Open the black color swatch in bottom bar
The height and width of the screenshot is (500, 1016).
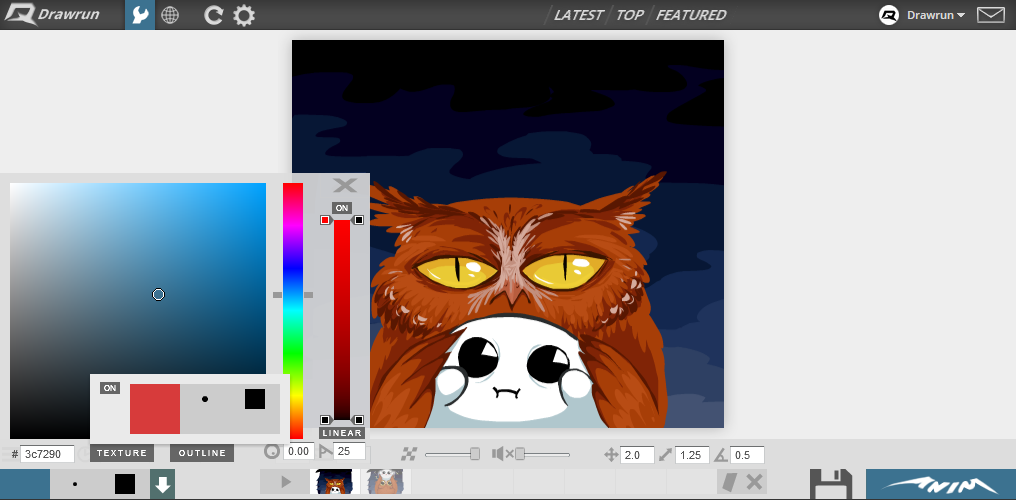click(125, 484)
